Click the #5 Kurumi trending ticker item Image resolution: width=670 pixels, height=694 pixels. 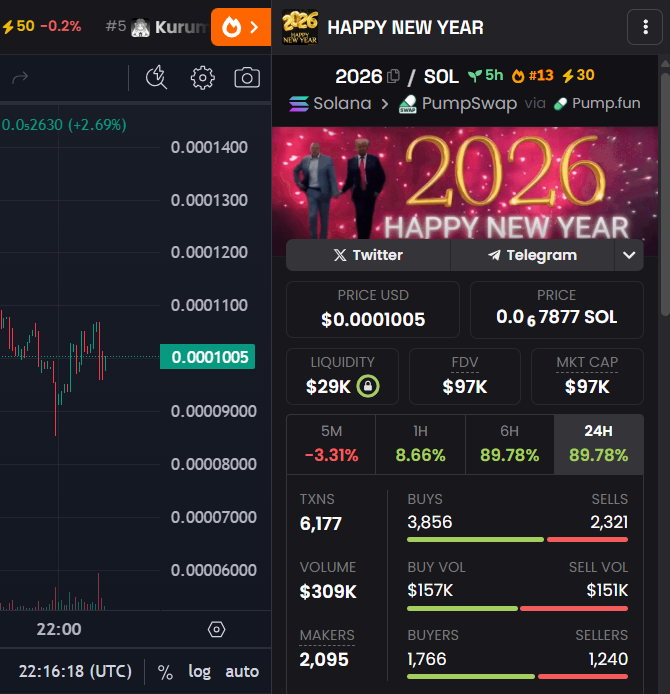pyautogui.click(x=157, y=27)
